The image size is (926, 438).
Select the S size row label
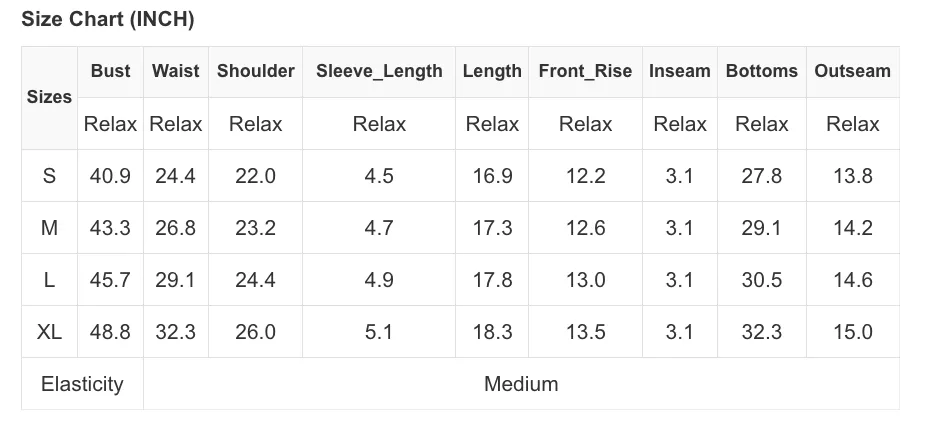[x=49, y=176]
